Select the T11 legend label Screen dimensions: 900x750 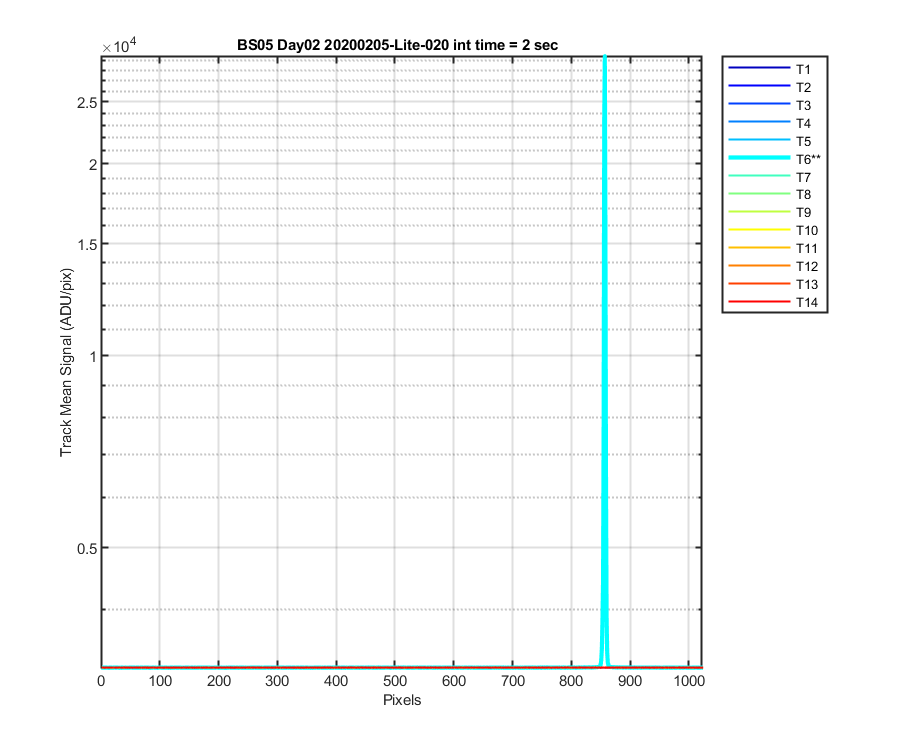coord(806,248)
